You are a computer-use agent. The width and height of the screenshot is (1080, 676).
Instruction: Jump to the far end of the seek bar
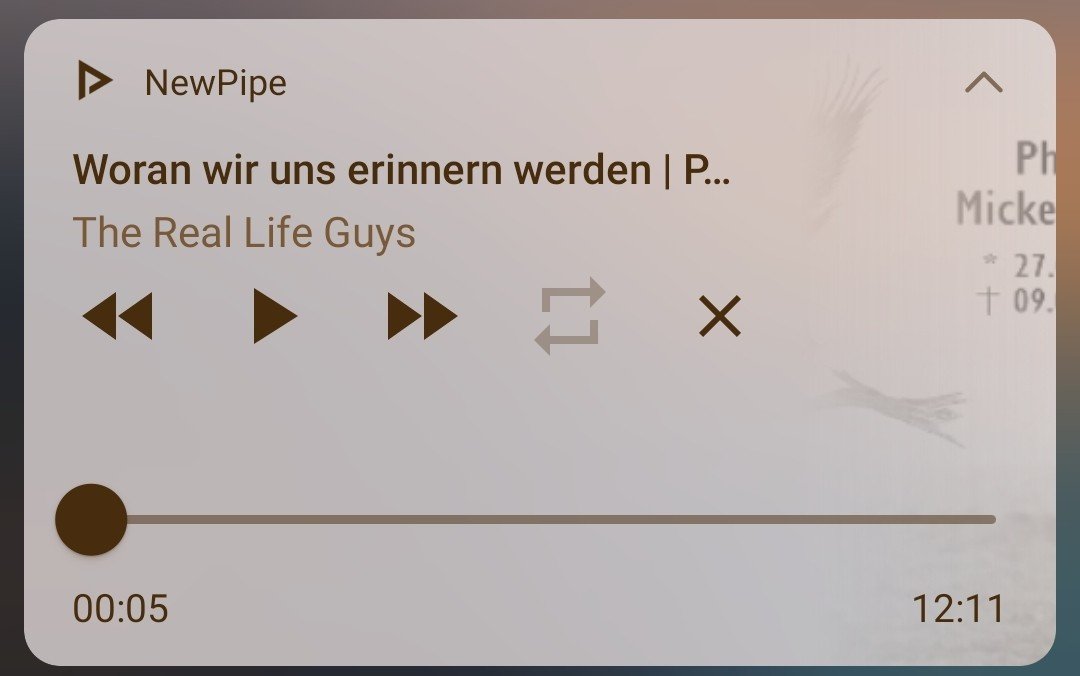(x=990, y=520)
